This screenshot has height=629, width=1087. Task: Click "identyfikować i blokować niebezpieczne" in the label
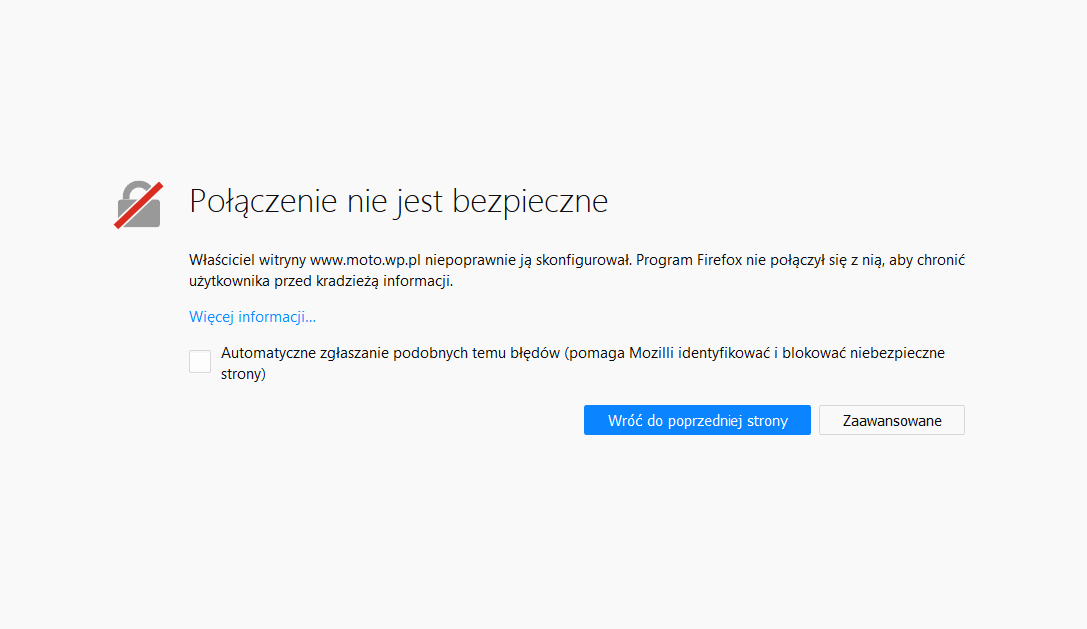(x=811, y=353)
